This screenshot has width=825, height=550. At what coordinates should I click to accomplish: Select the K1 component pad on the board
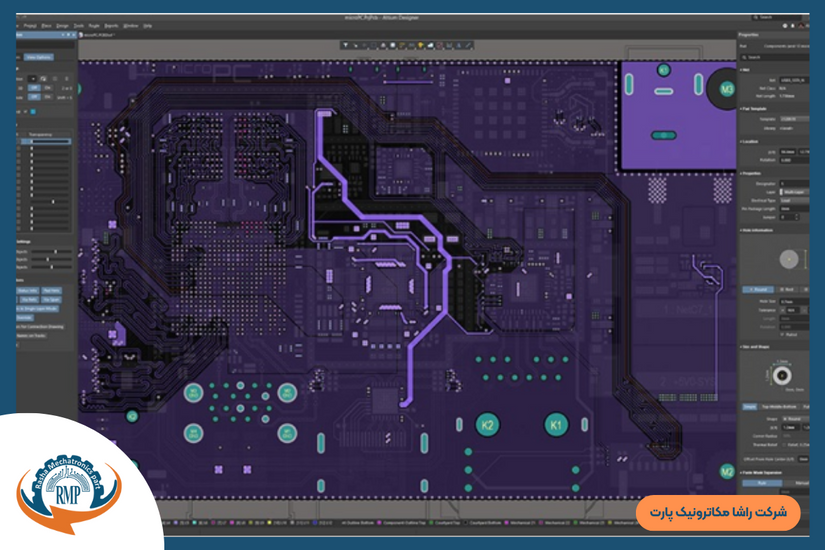(x=556, y=425)
